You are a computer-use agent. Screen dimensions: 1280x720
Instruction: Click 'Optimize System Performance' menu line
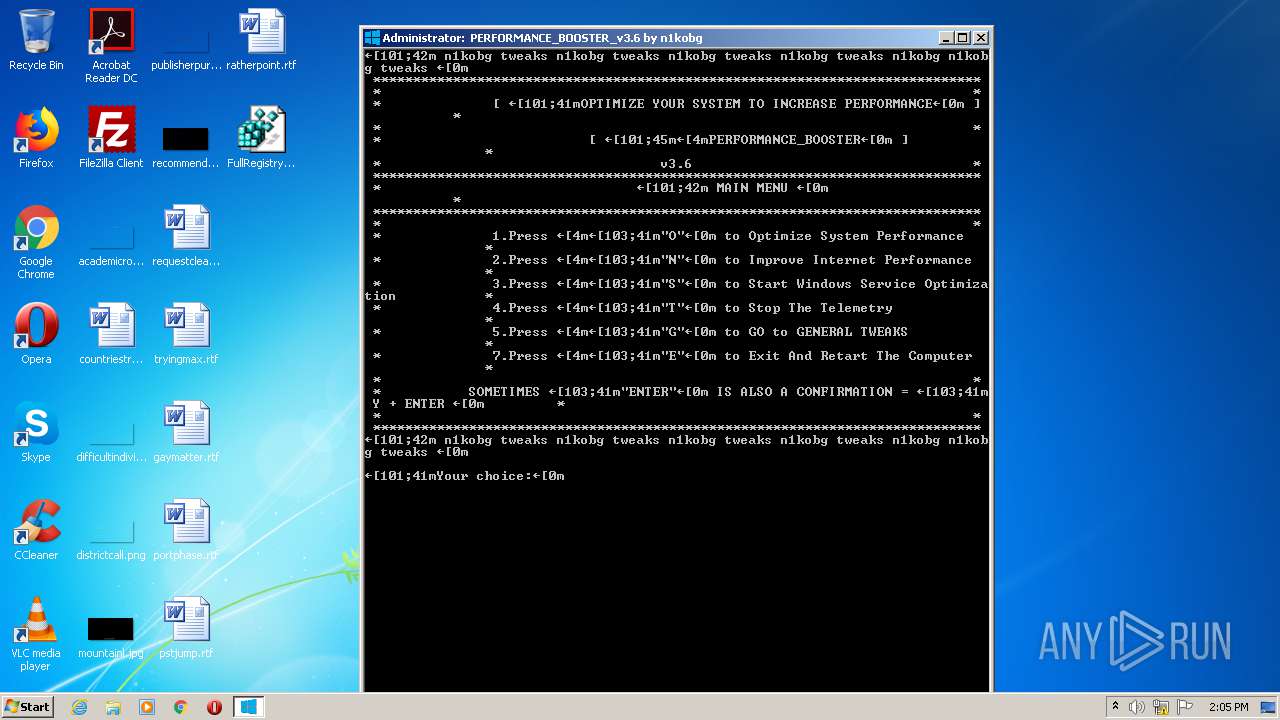click(x=727, y=236)
